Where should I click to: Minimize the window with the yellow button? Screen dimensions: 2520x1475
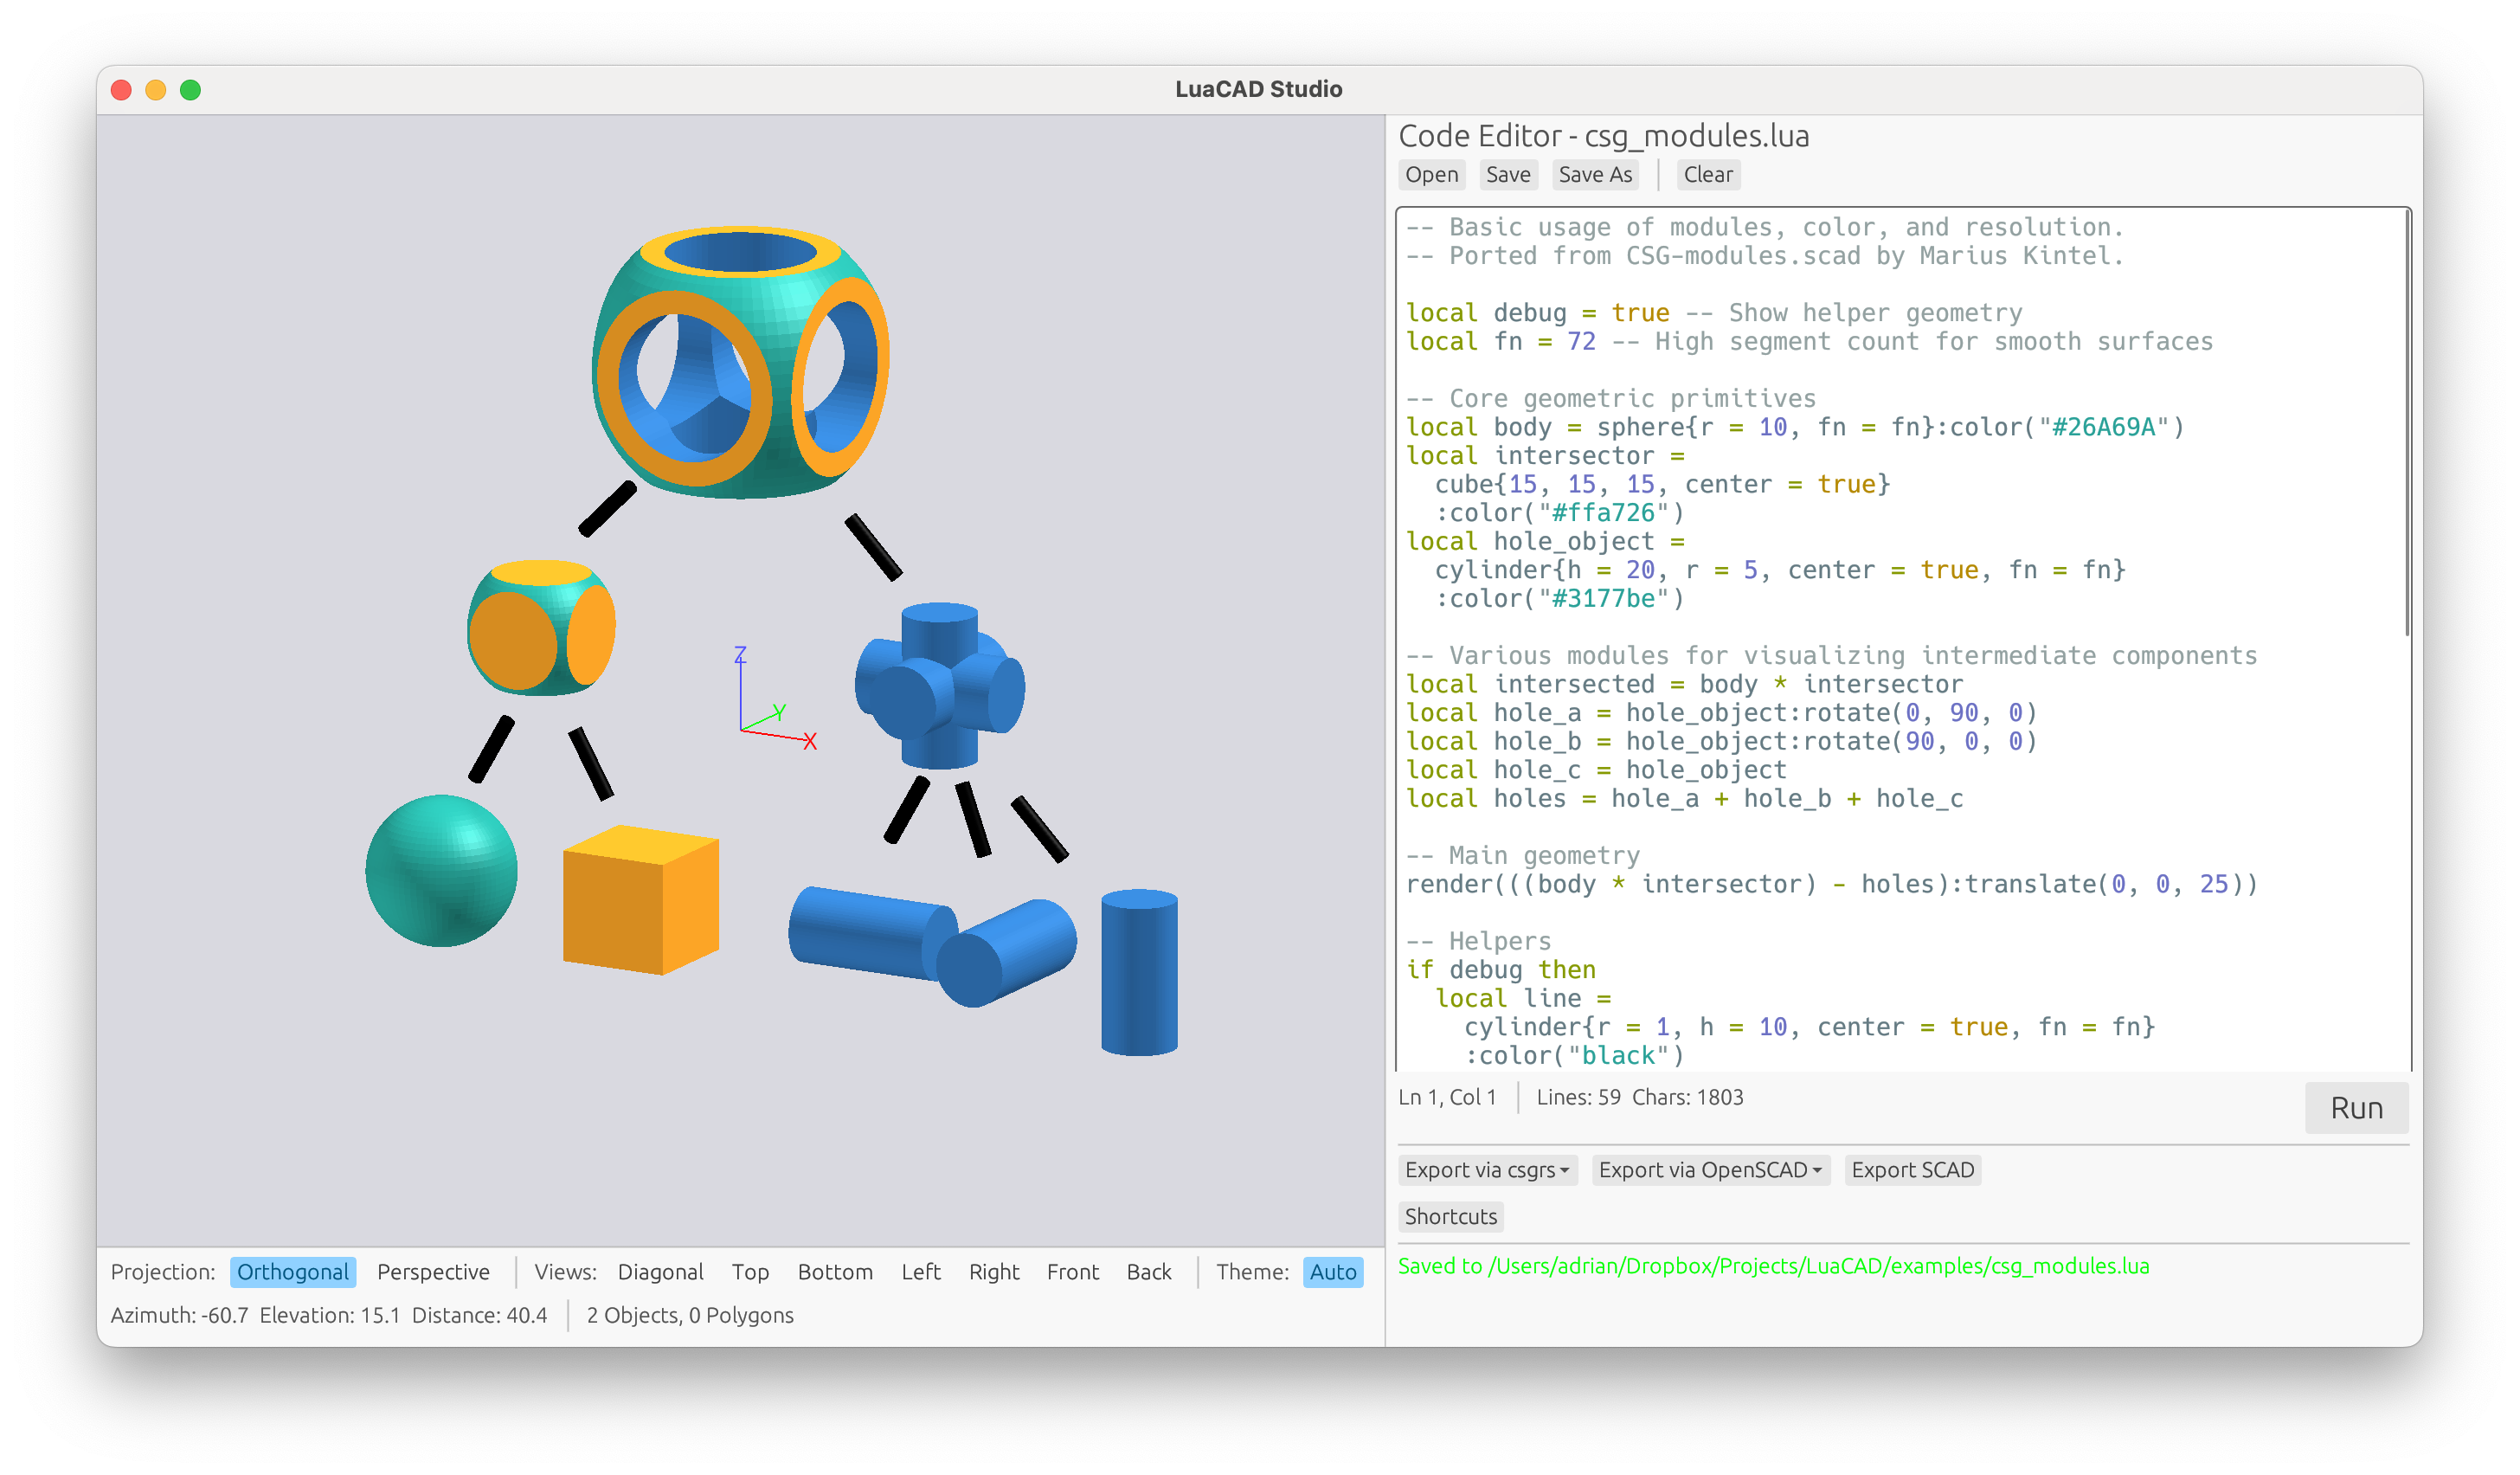pos(156,90)
